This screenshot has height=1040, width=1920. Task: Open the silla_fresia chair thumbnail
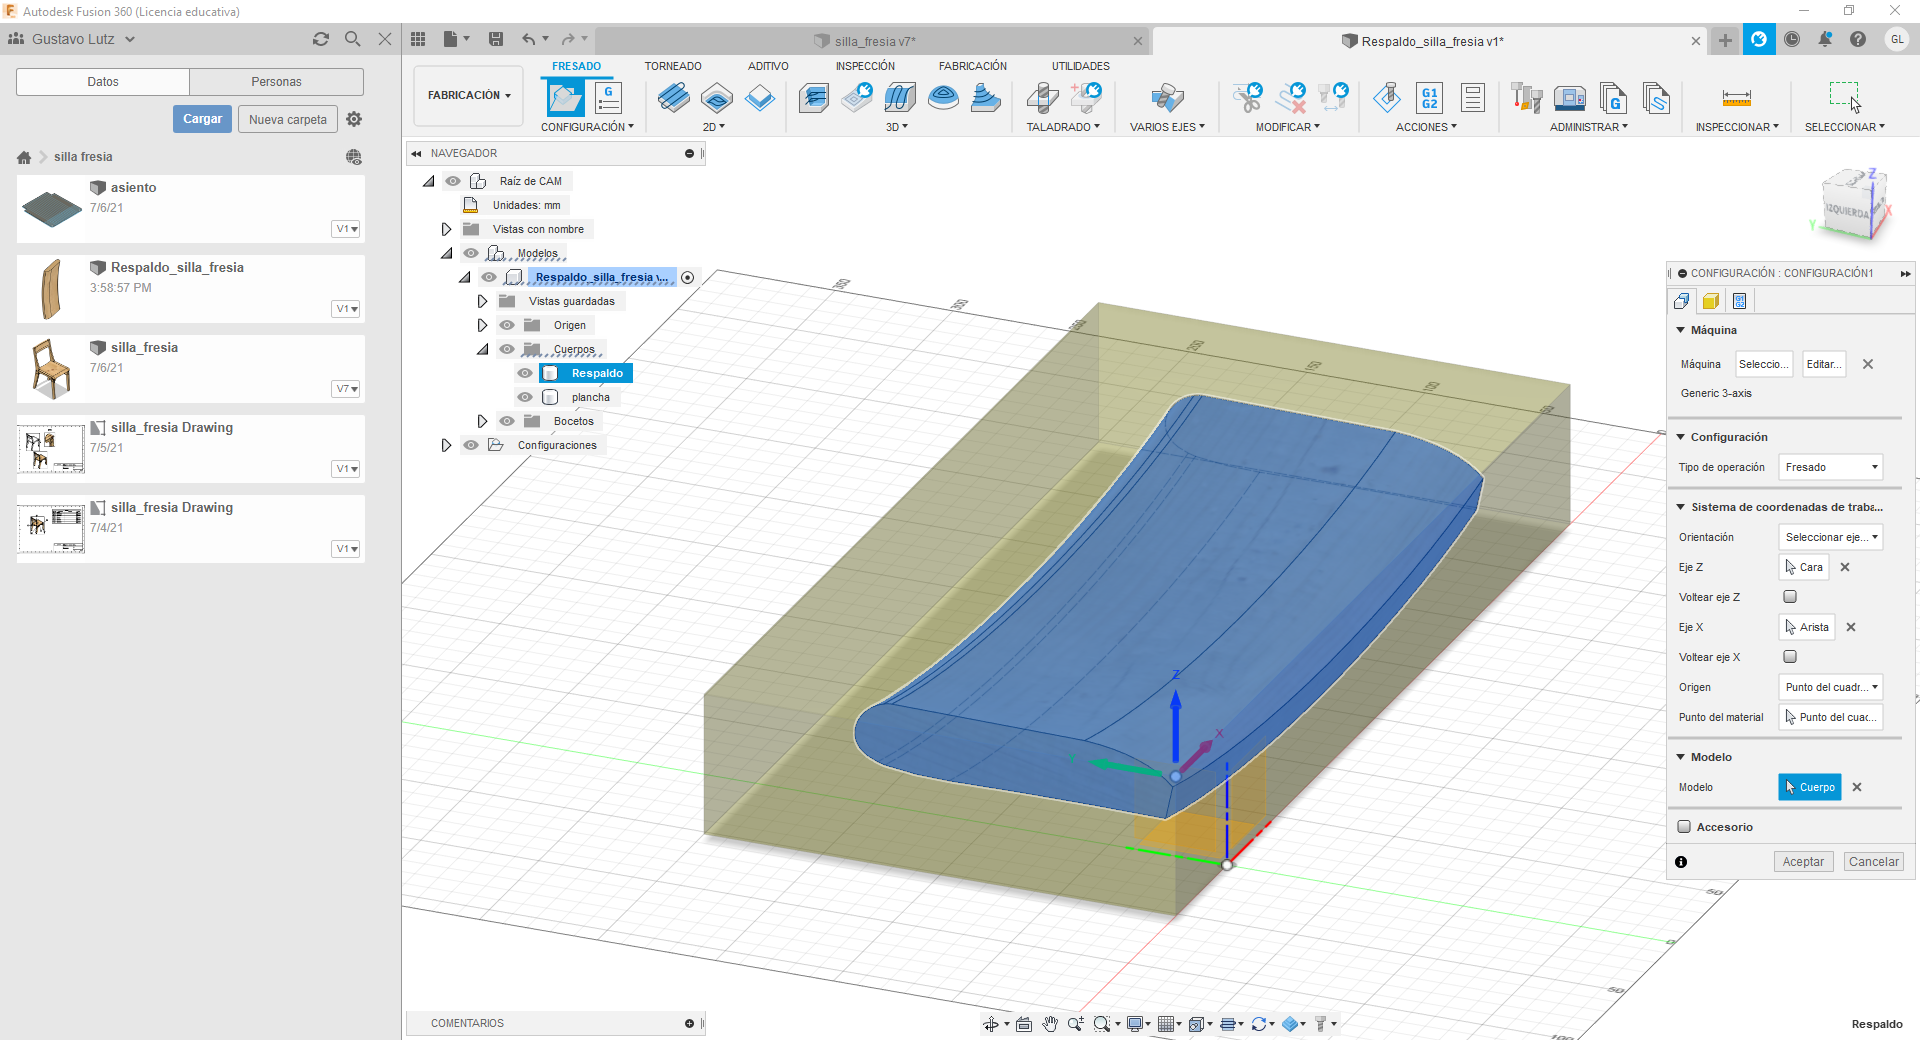51,368
